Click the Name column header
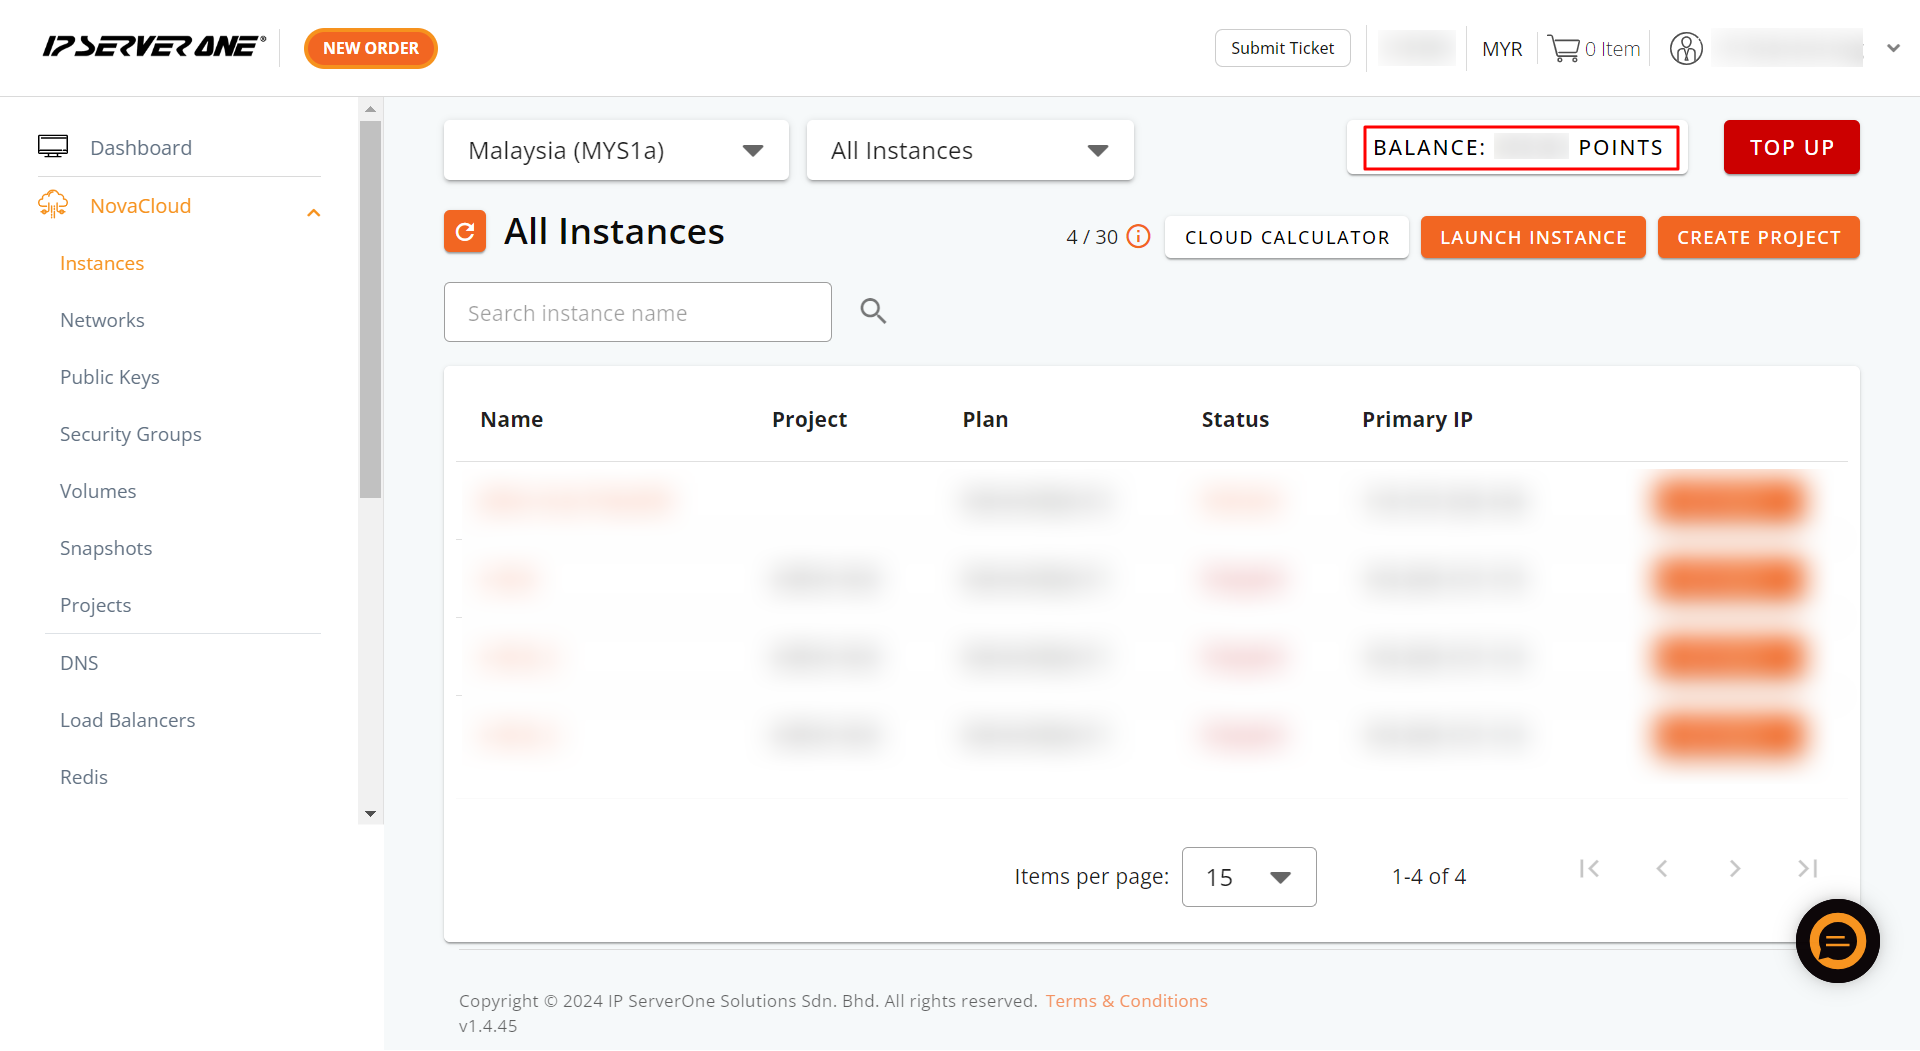Viewport: 1920px width, 1051px height. [512, 419]
